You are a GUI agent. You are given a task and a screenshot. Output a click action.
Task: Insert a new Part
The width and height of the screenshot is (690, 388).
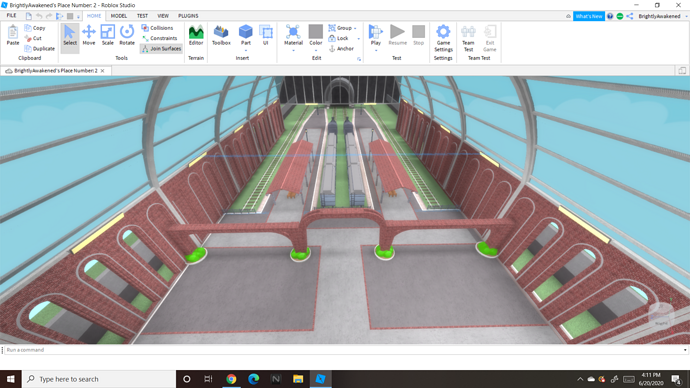[246, 34]
